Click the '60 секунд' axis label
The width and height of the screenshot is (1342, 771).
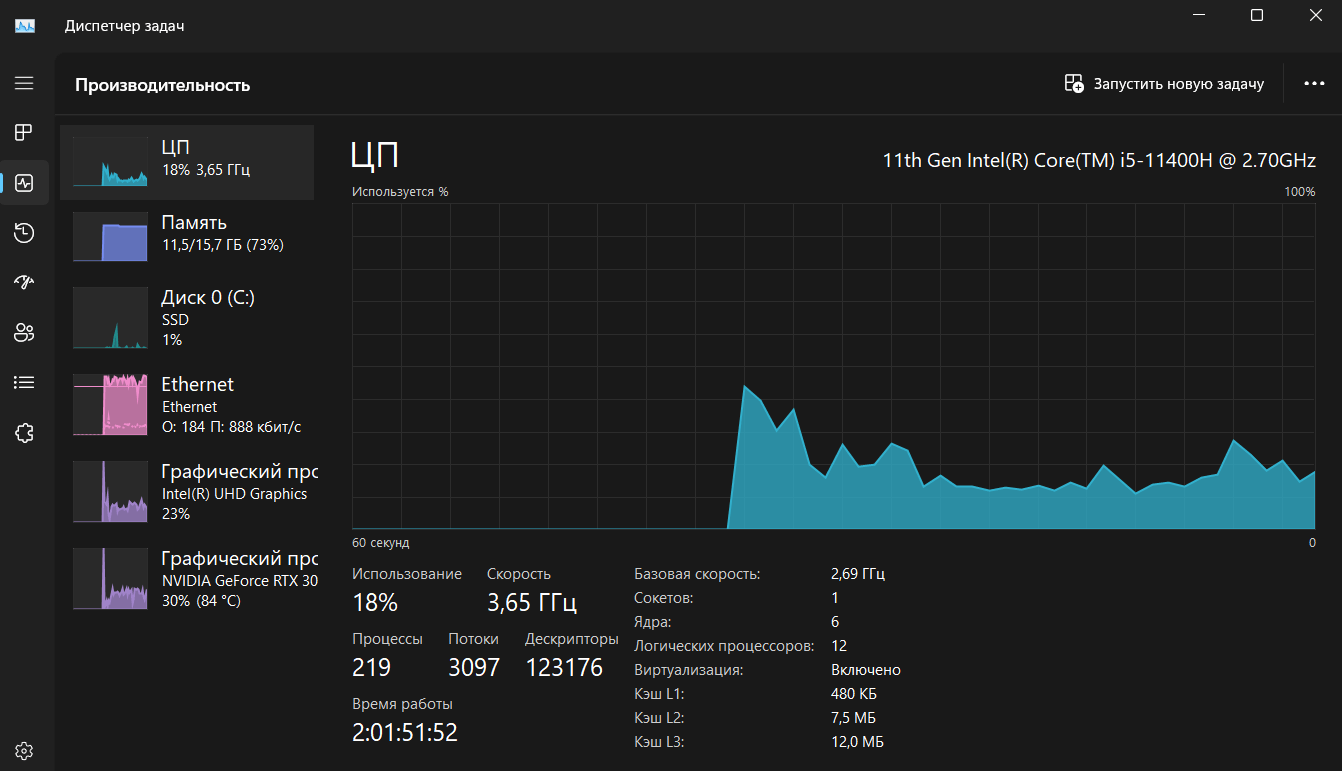click(381, 543)
